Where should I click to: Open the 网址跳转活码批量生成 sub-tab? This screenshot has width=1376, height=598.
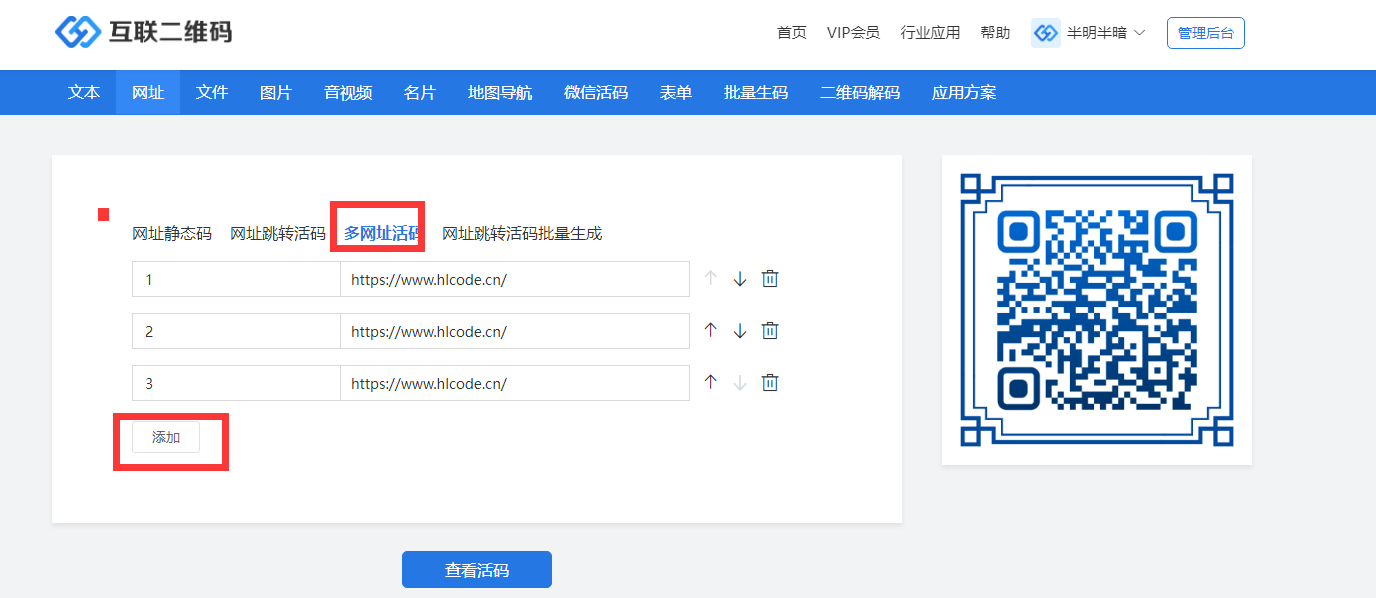pyautogui.click(x=522, y=234)
